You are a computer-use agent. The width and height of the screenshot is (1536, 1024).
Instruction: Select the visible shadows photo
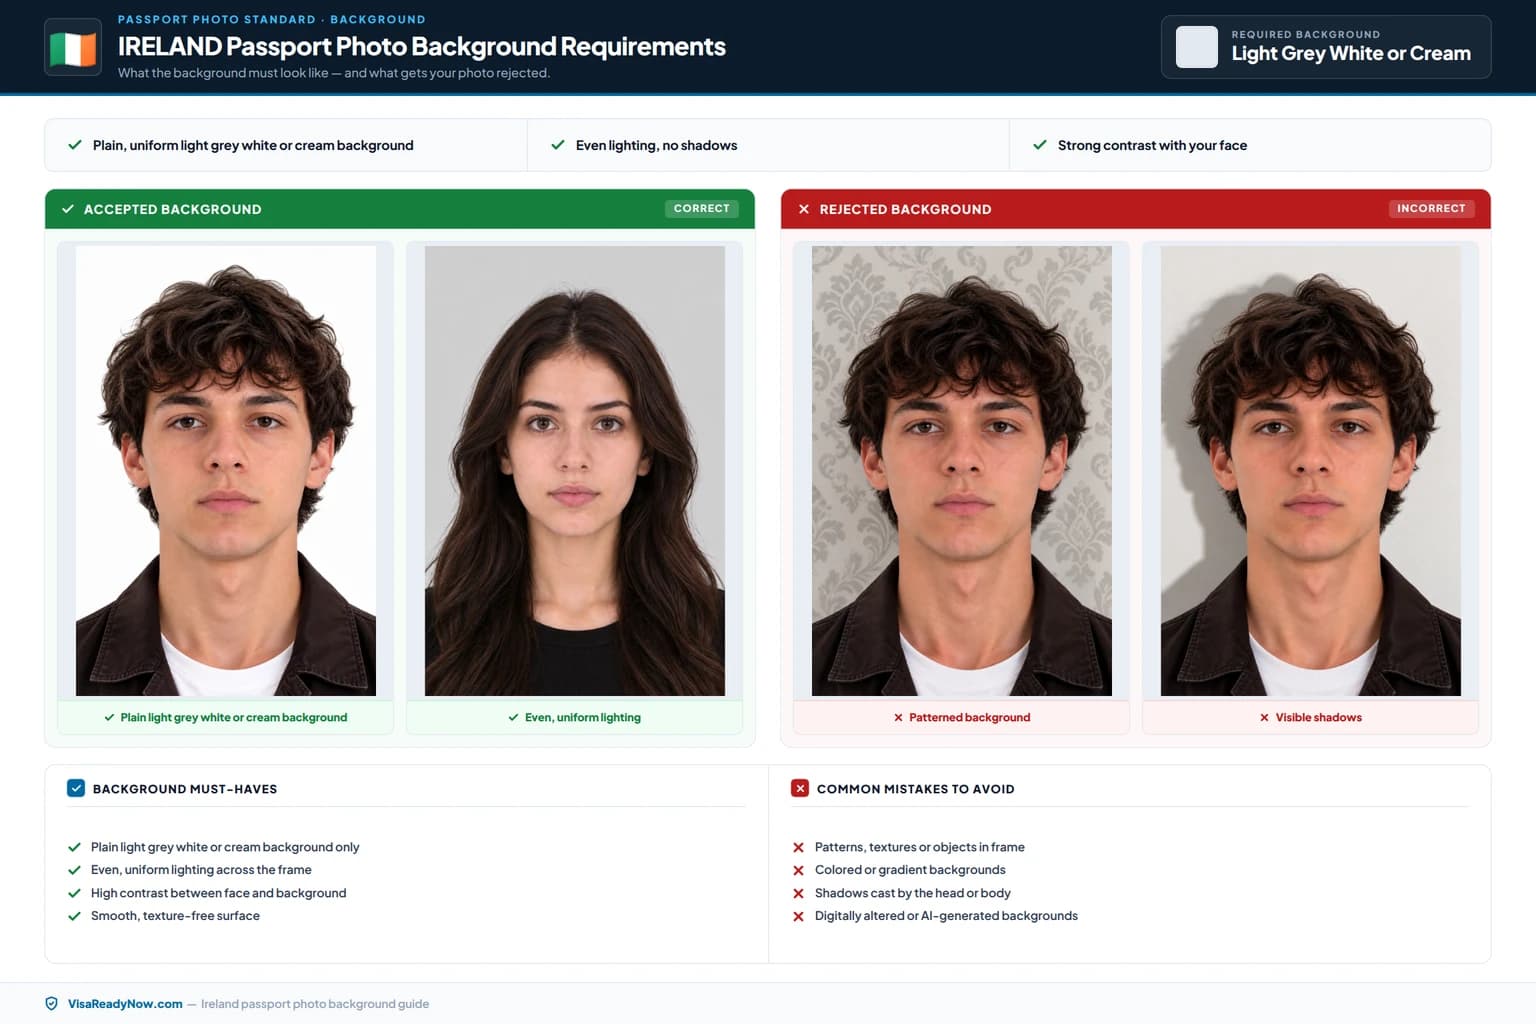1311,471
